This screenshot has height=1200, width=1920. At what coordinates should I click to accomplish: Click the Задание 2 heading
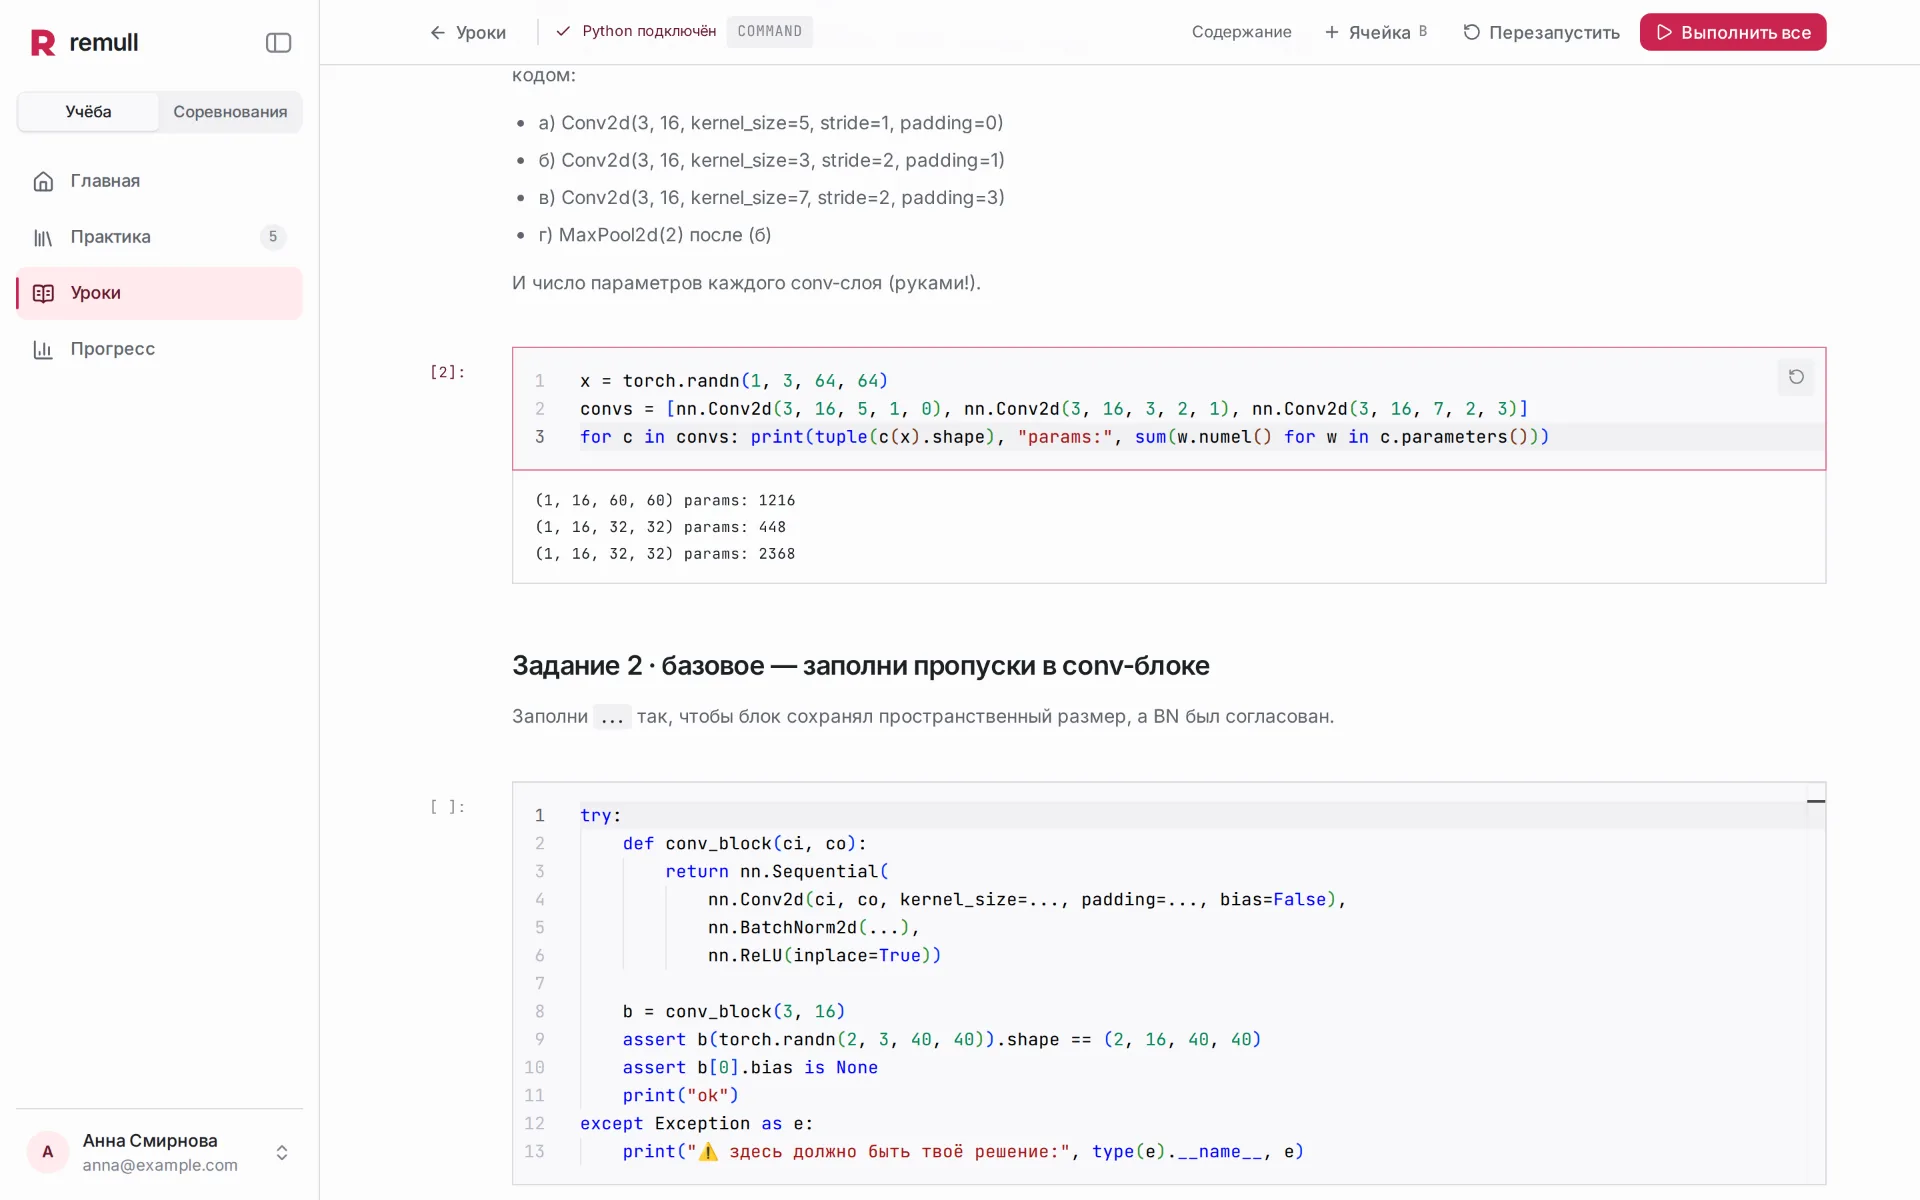(860, 666)
